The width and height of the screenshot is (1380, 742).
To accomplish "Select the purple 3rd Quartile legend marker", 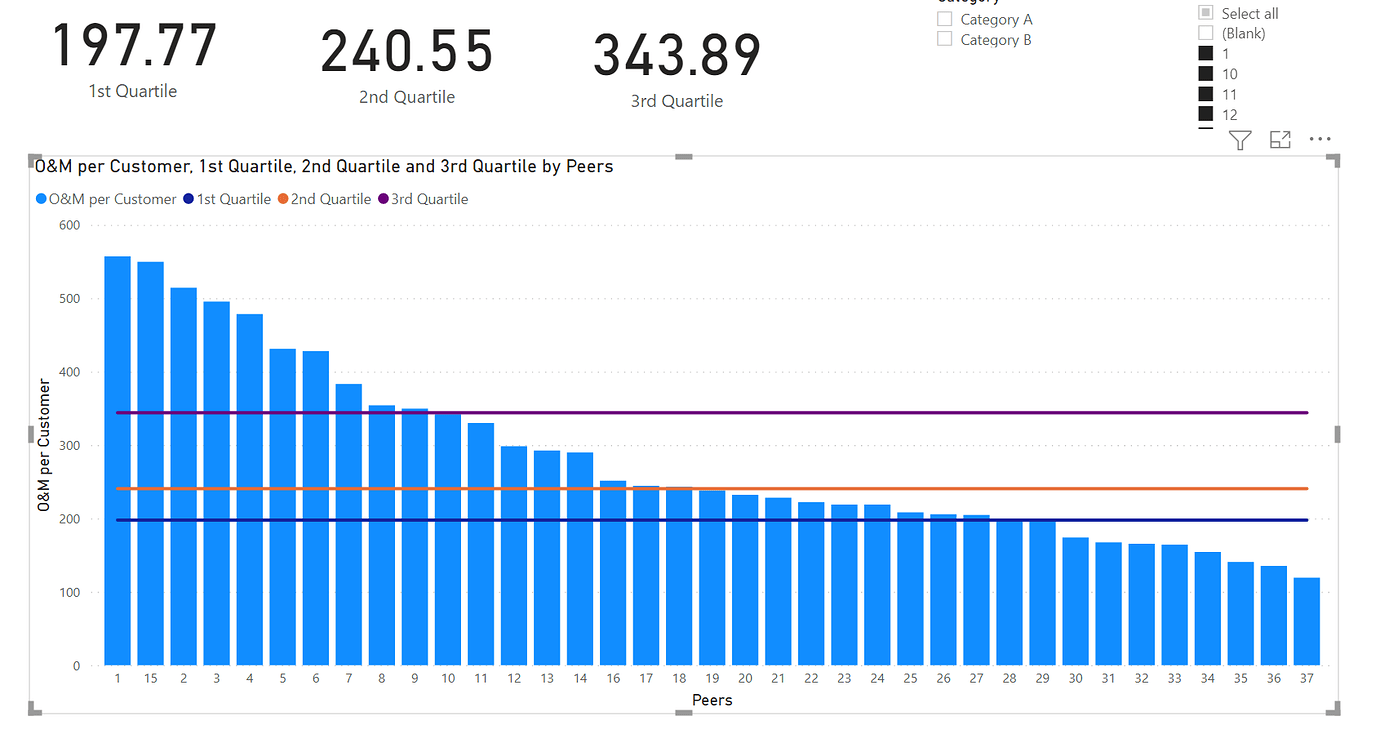I will pyautogui.click(x=381, y=199).
